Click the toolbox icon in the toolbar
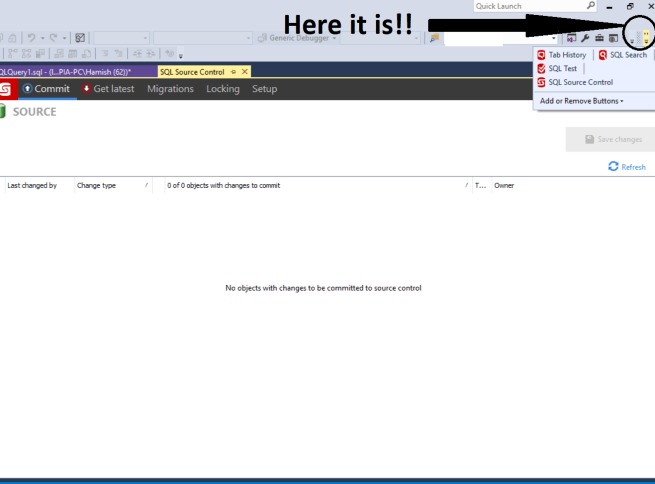This screenshot has height=484, width=655. 599,38
